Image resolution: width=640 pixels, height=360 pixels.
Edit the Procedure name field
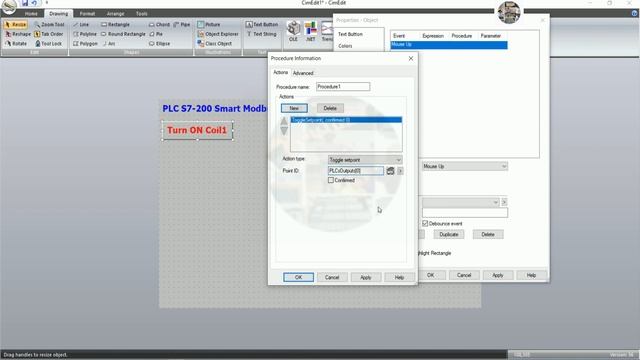coord(343,87)
